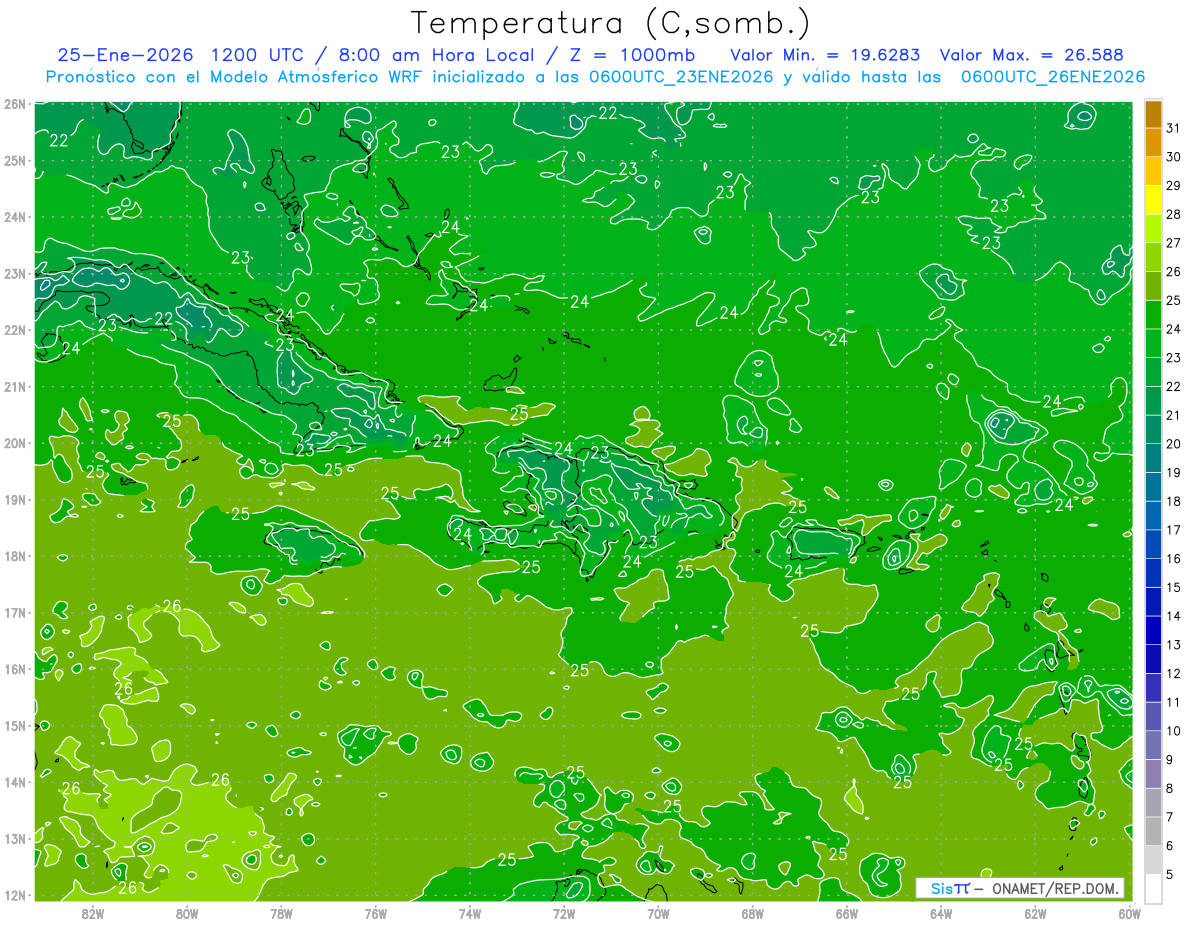Click the legend label "31"
Viewport: 1200px width, 927px height.
point(1173,128)
